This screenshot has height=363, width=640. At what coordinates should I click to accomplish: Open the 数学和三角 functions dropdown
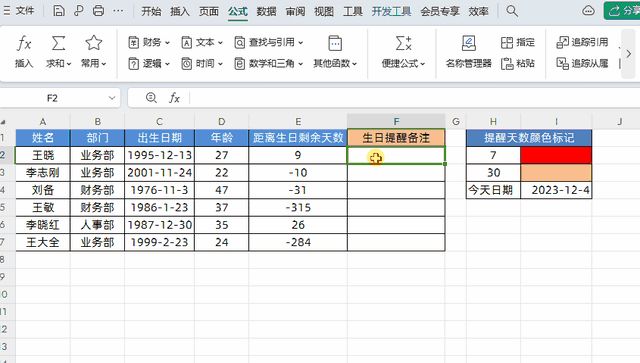(269, 63)
